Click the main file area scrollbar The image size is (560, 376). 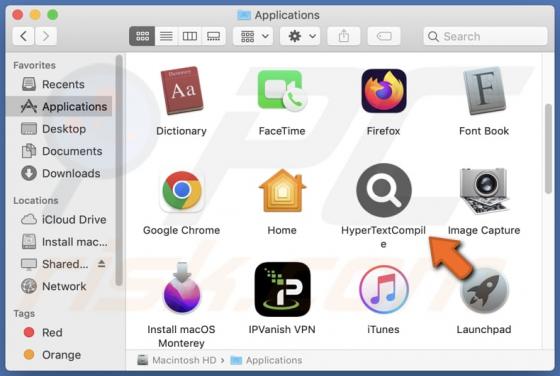pos(549,149)
